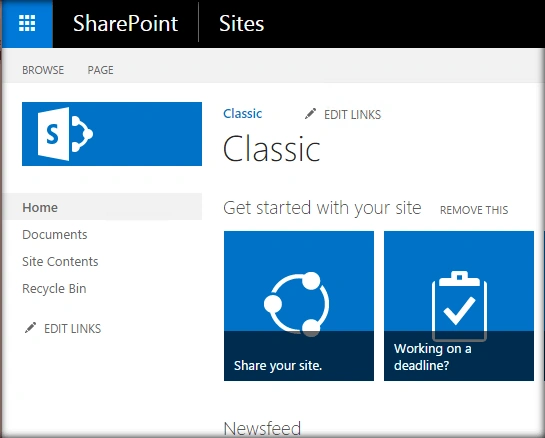The width and height of the screenshot is (545, 438).
Task: Open Documents from the sidebar
Action: pyautogui.click(x=55, y=235)
